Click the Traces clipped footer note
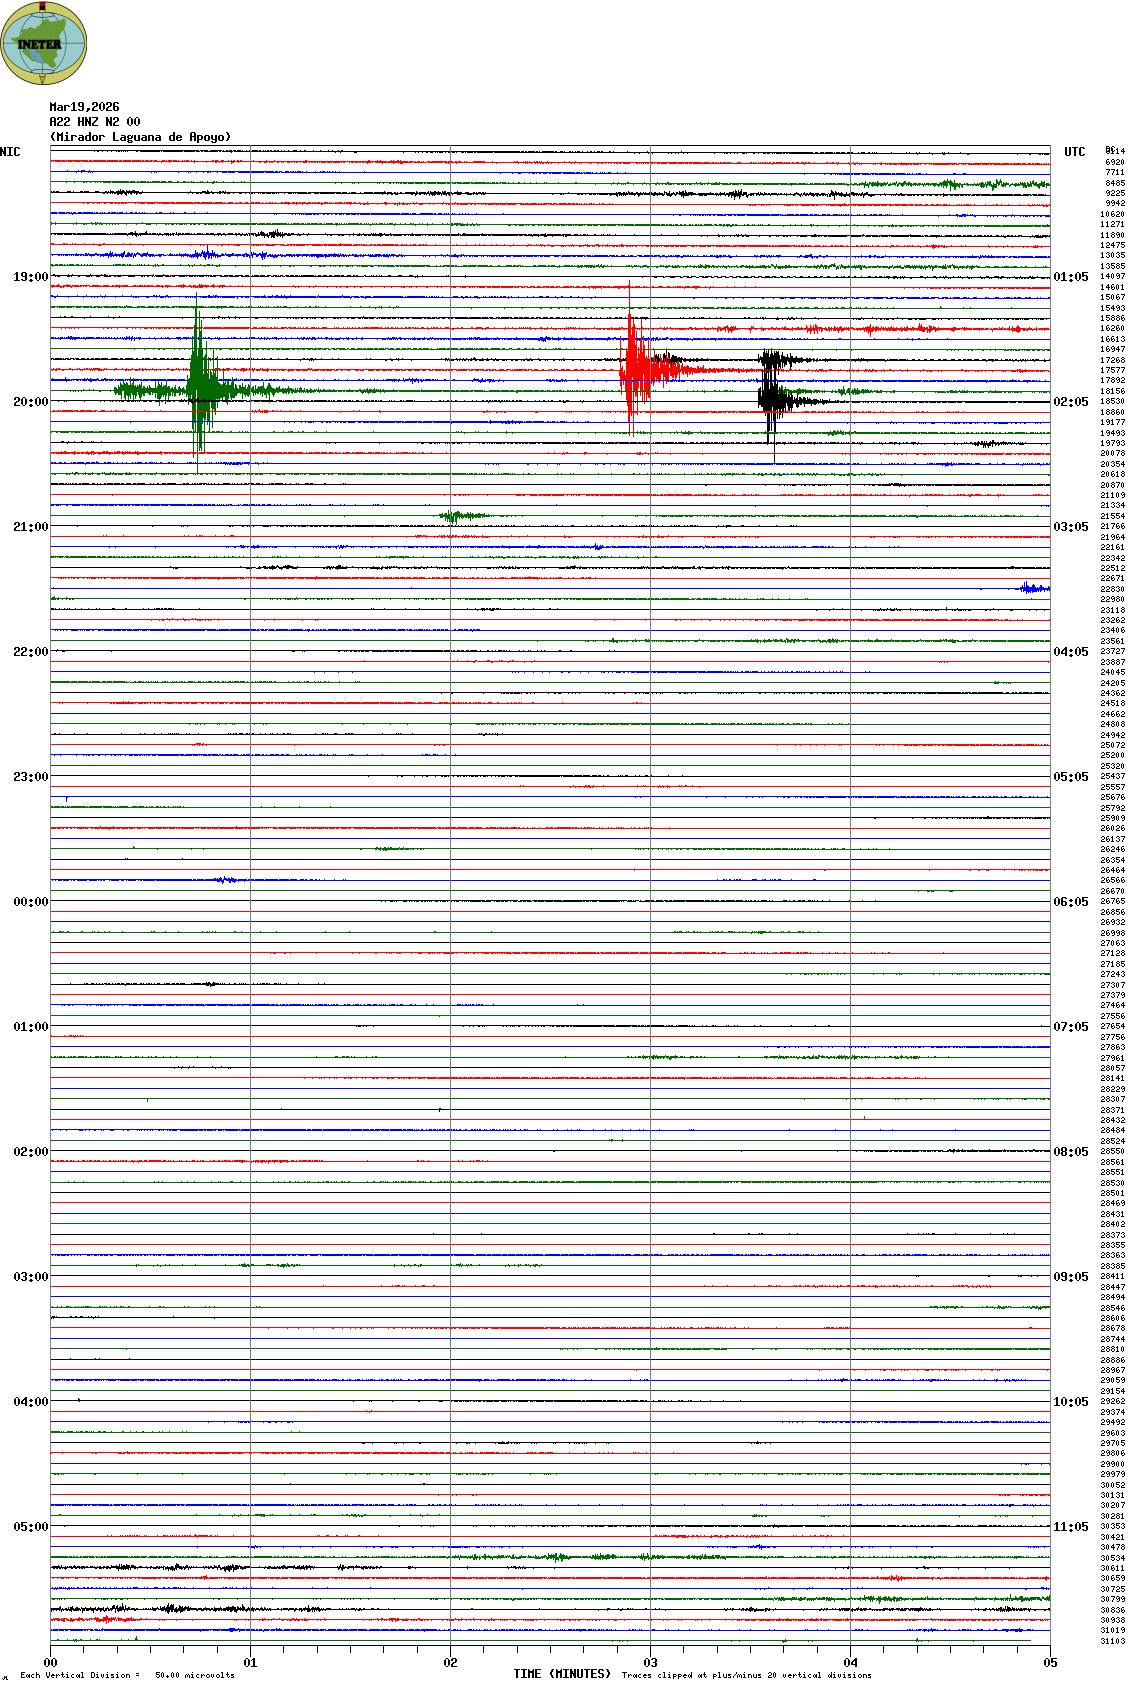The height and width of the screenshot is (1689, 1130). pyautogui.click(x=746, y=1675)
